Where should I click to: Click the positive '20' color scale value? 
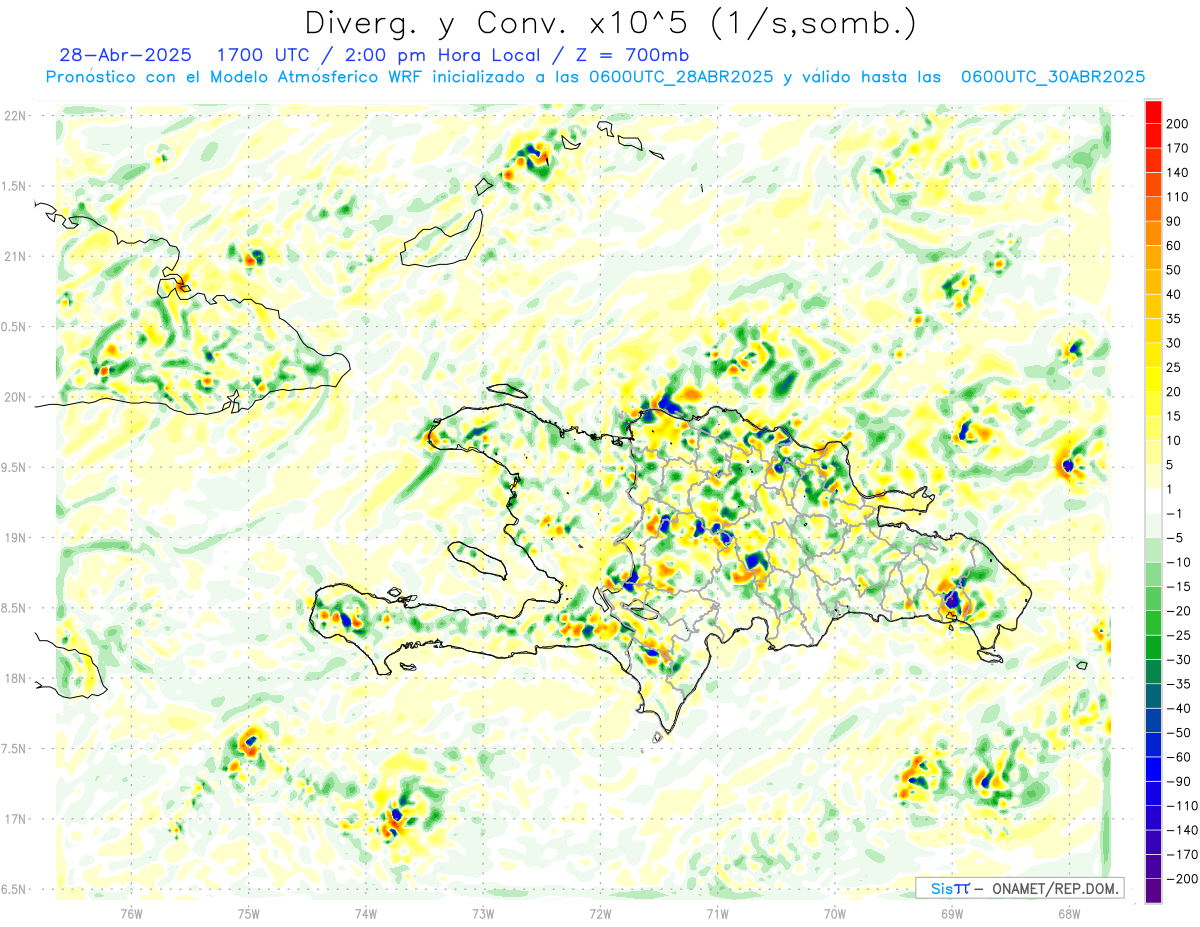1175,392
